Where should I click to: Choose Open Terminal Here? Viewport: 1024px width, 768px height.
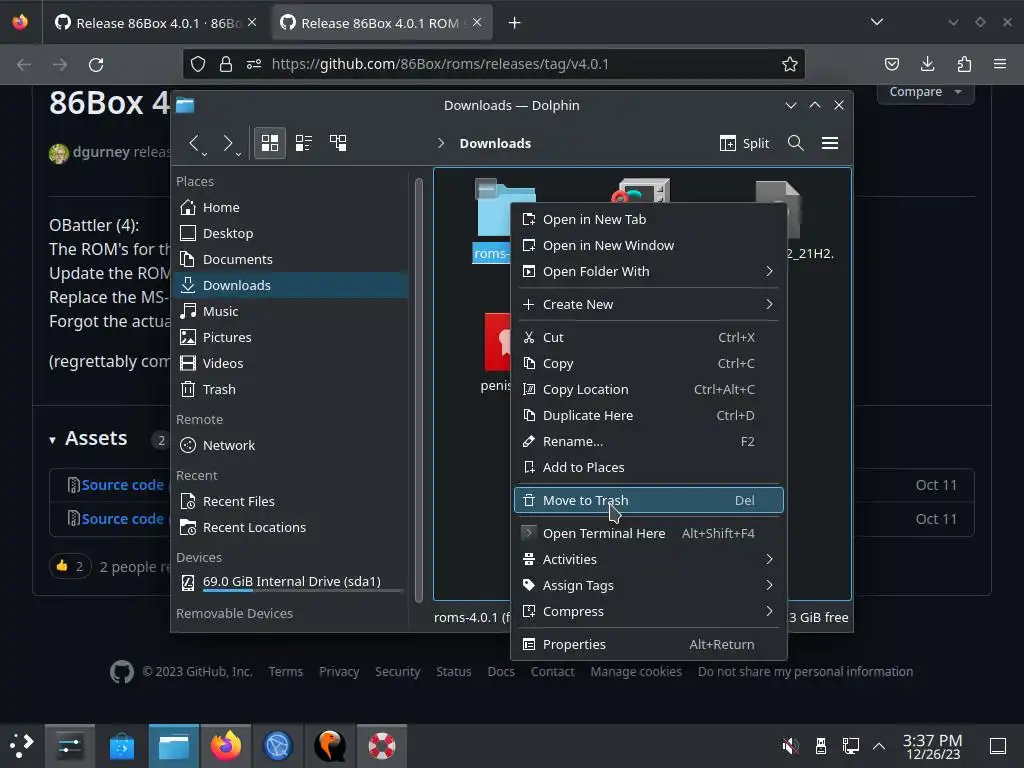coord(648,534)
